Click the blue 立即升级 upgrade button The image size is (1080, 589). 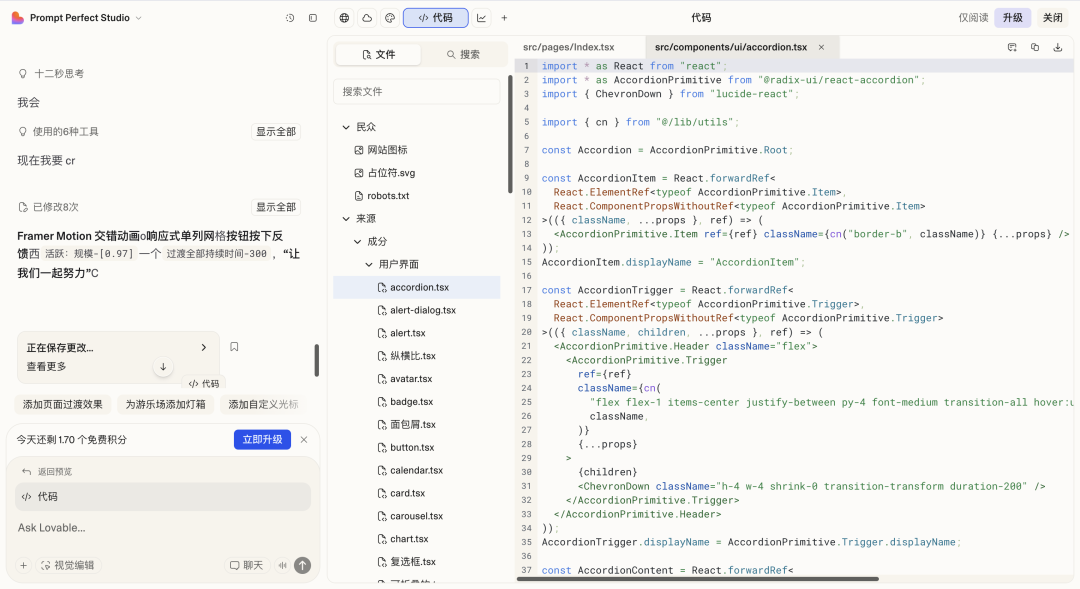pyautogui.click(x=262, y=439)
